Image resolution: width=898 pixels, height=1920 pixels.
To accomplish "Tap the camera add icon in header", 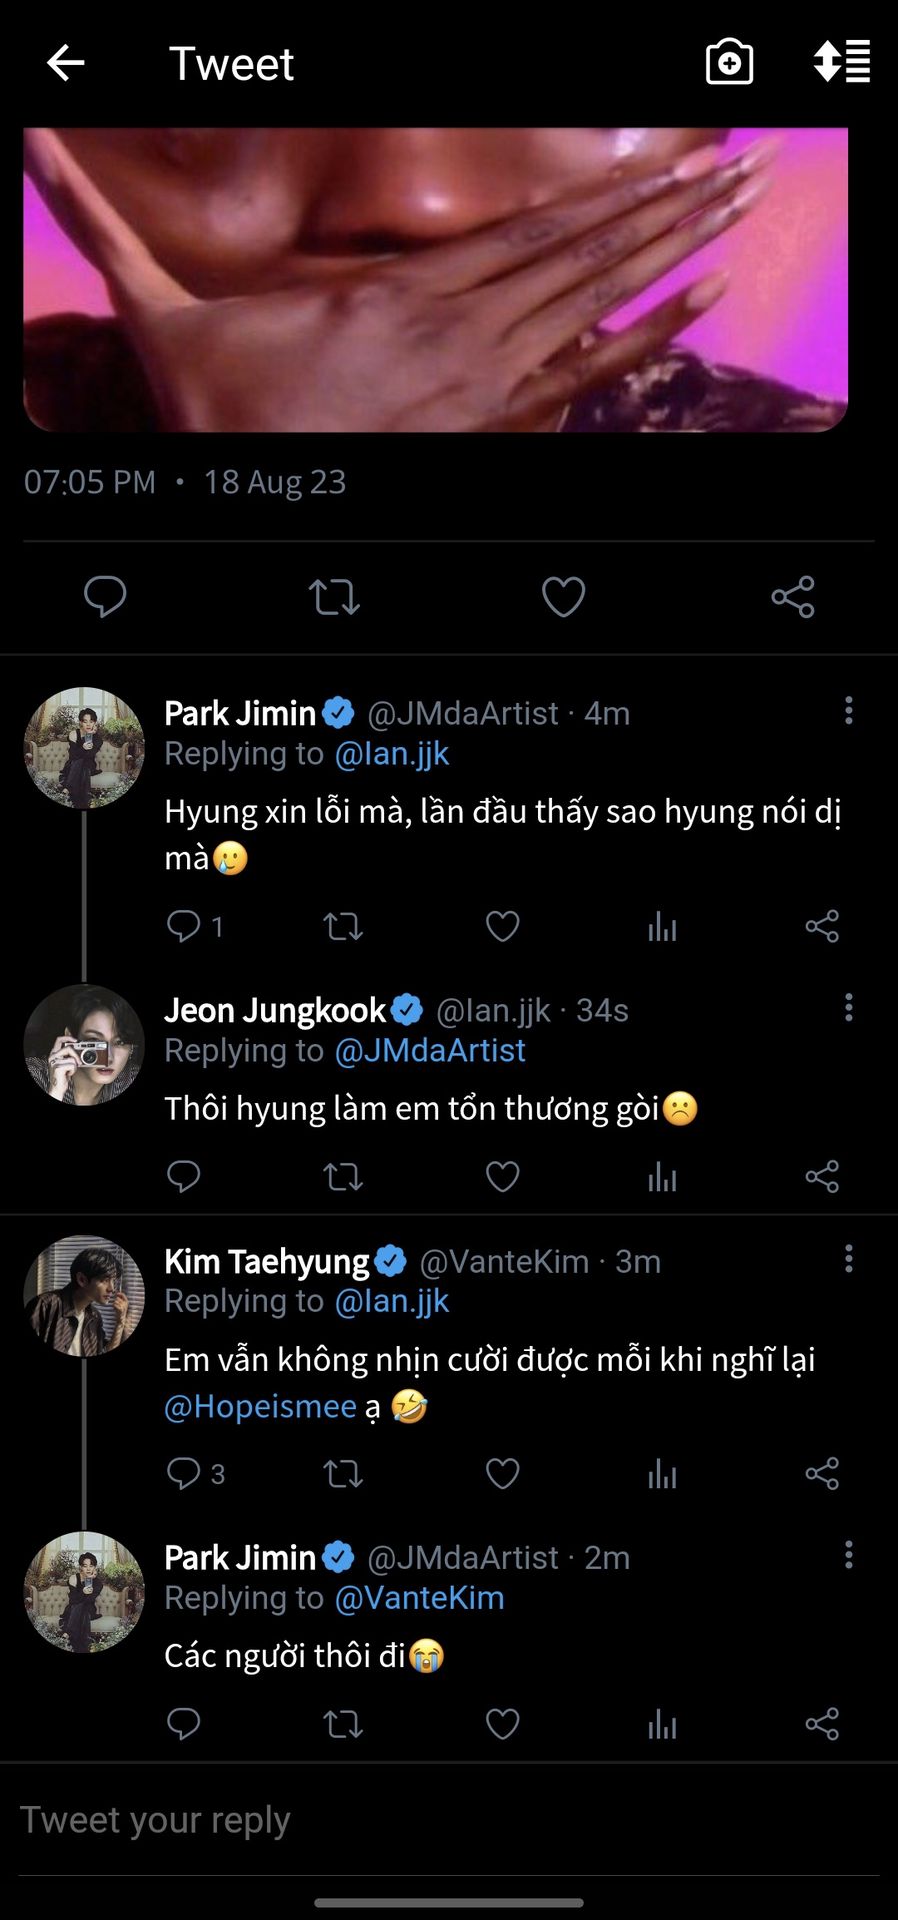I will coord(729,63).
